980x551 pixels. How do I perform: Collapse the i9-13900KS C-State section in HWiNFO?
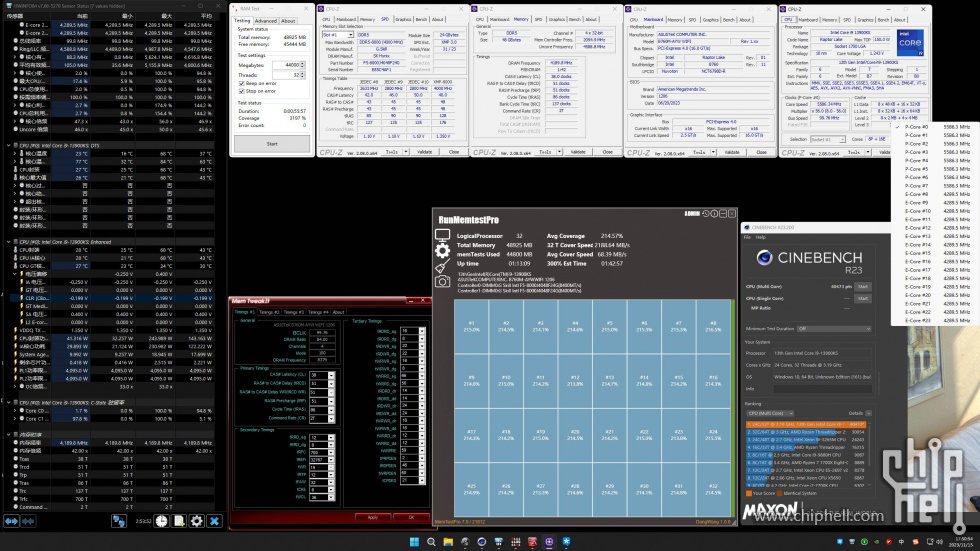tap(9, 403)
